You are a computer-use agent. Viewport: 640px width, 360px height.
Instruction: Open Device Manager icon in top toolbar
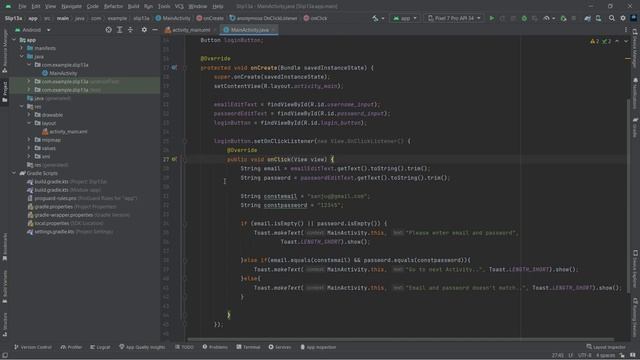tap(598, 18)
